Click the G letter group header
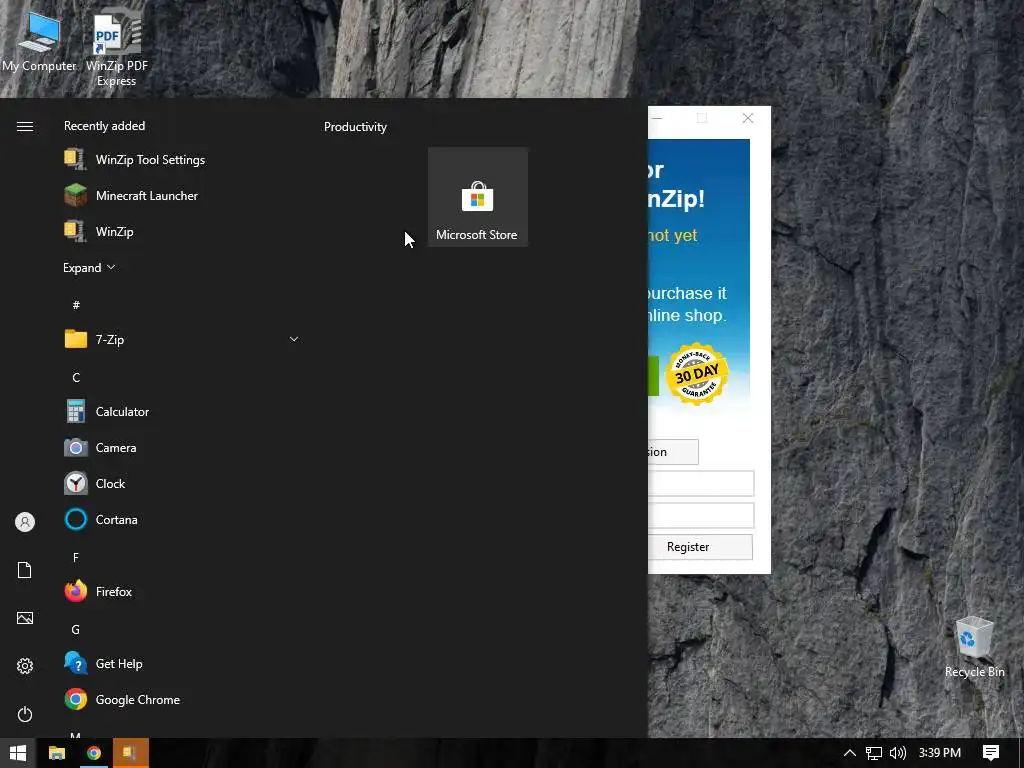1024x768 pixels. (76, 630)
